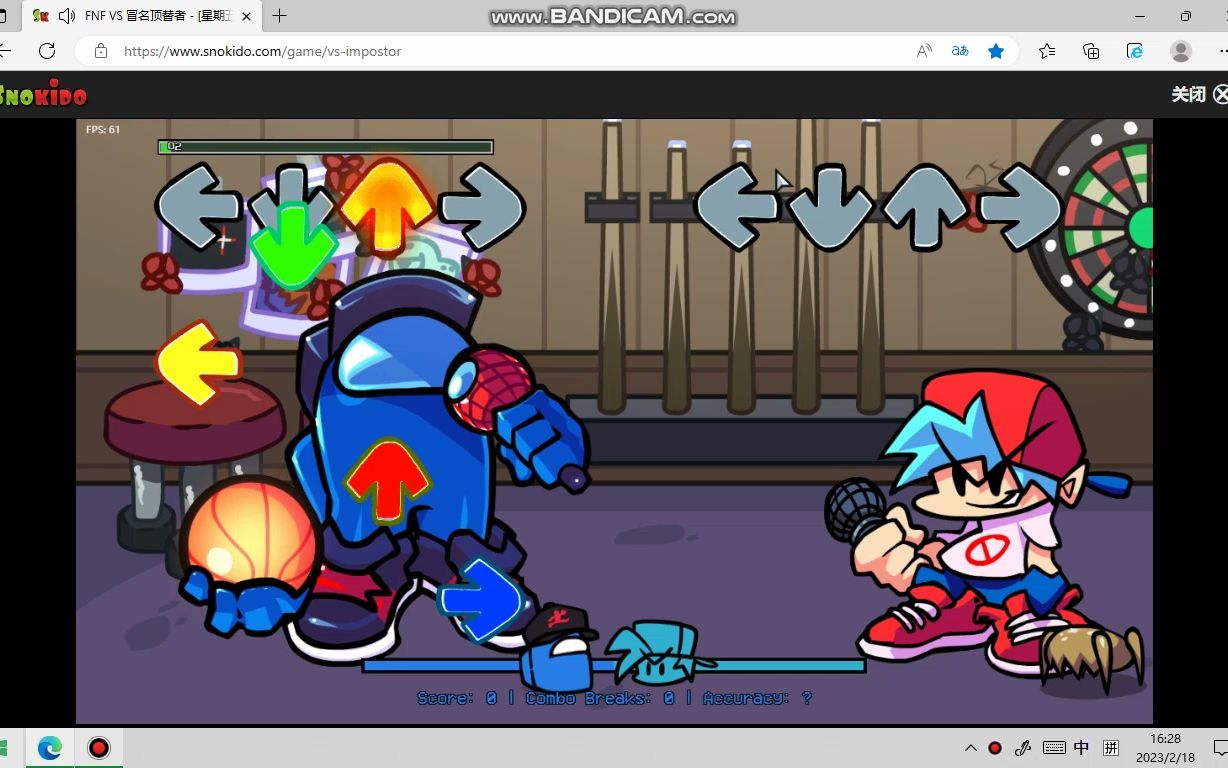The image size is (1228, 768).
Task: Open the Collections icon in Edge toolbar
Action: (1091, 51)
